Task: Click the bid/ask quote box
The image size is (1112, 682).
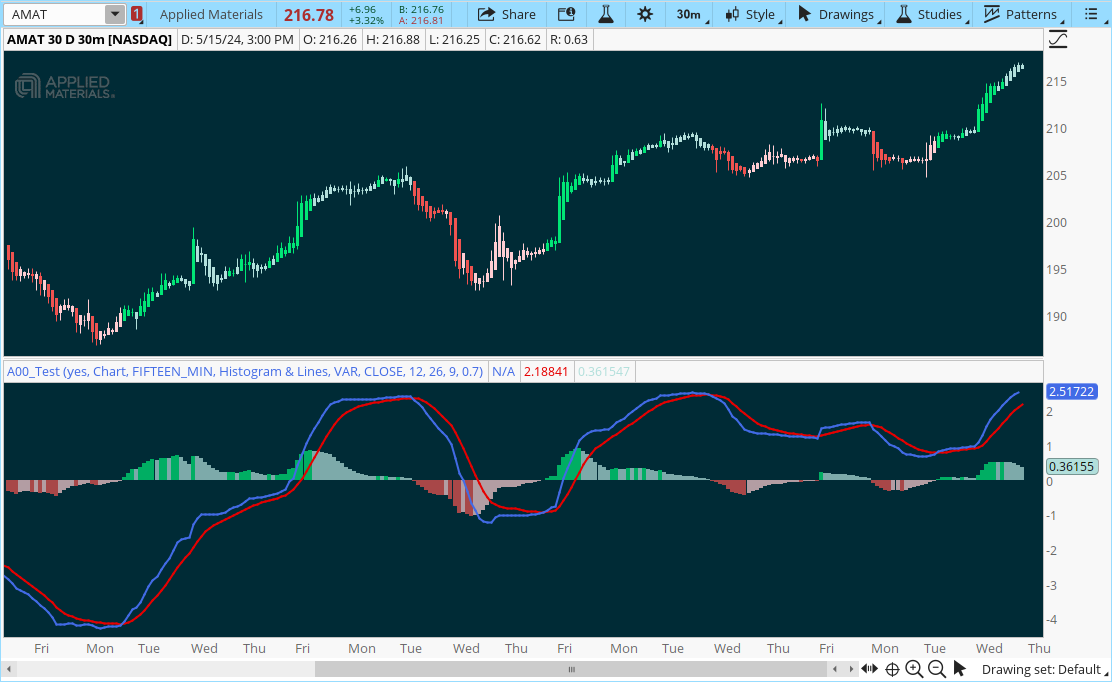Action: pyautogui.click(x=421, y=14)
